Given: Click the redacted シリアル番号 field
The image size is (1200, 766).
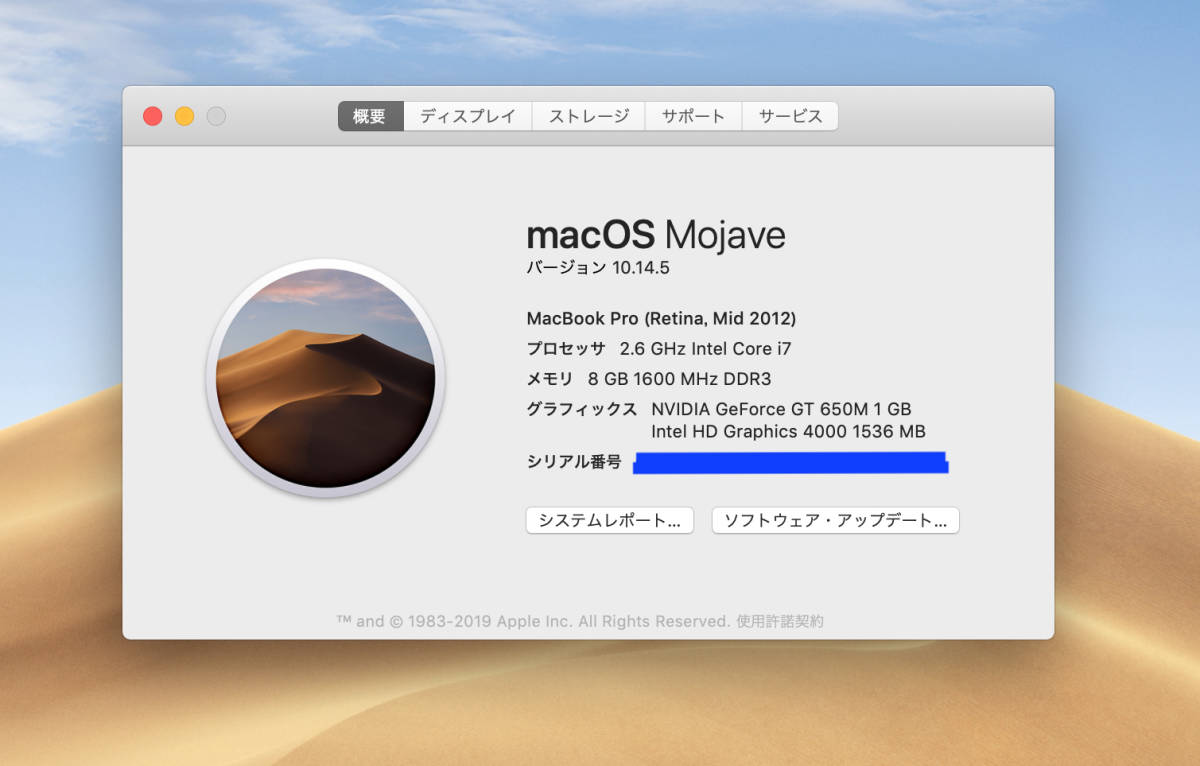Looking at the screenshot, I should click(x=790, y=461).
